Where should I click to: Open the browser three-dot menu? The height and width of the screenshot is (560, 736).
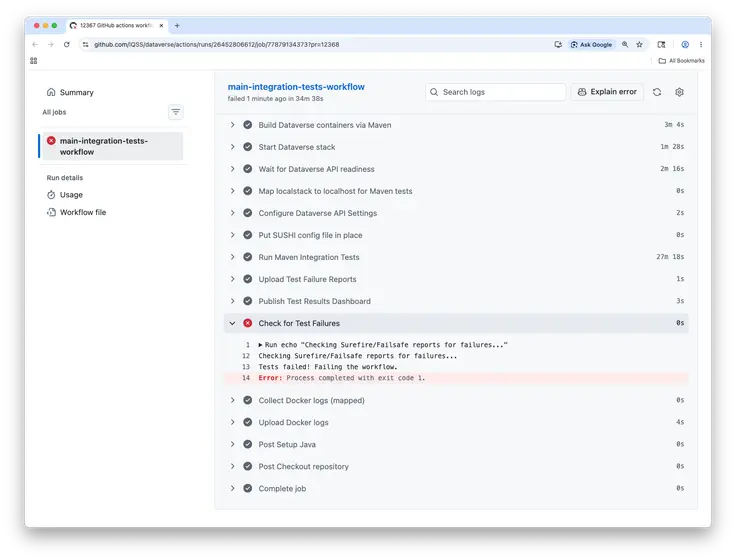[701, 45]
